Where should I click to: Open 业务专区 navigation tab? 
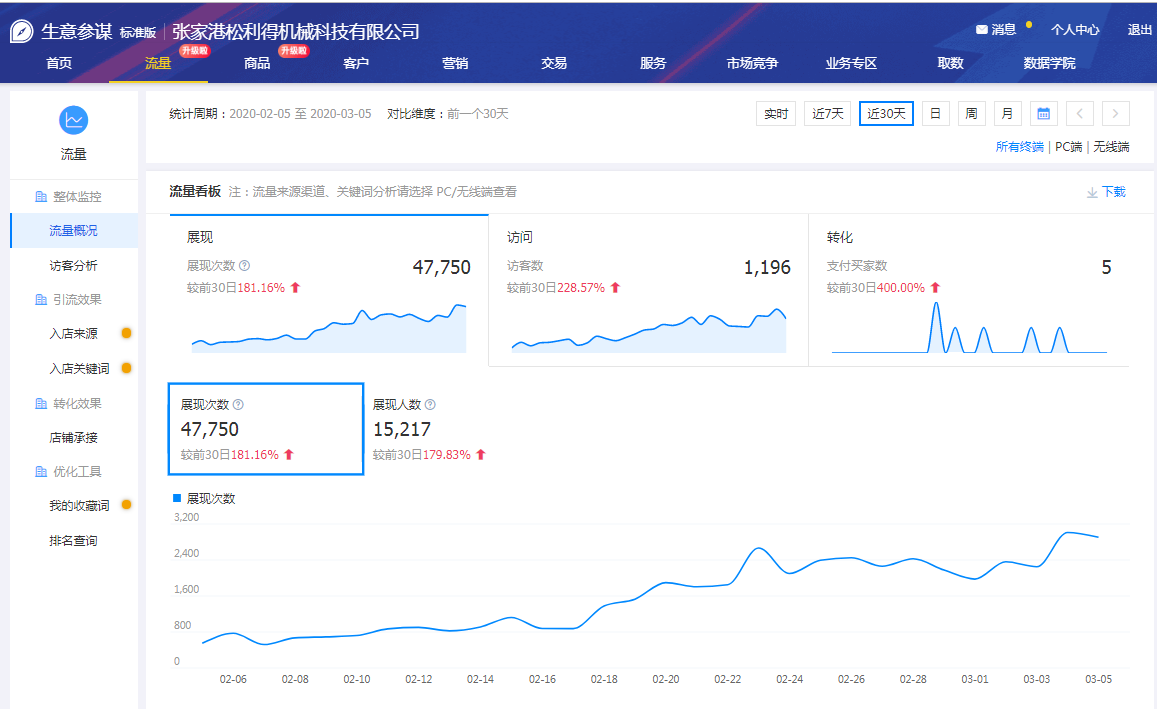coord(851,63)
